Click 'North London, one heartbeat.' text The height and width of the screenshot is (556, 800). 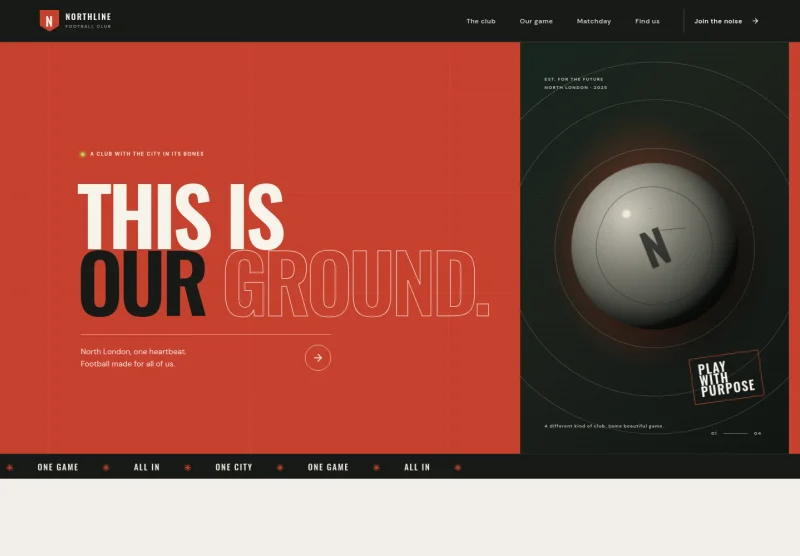[133, 351]
